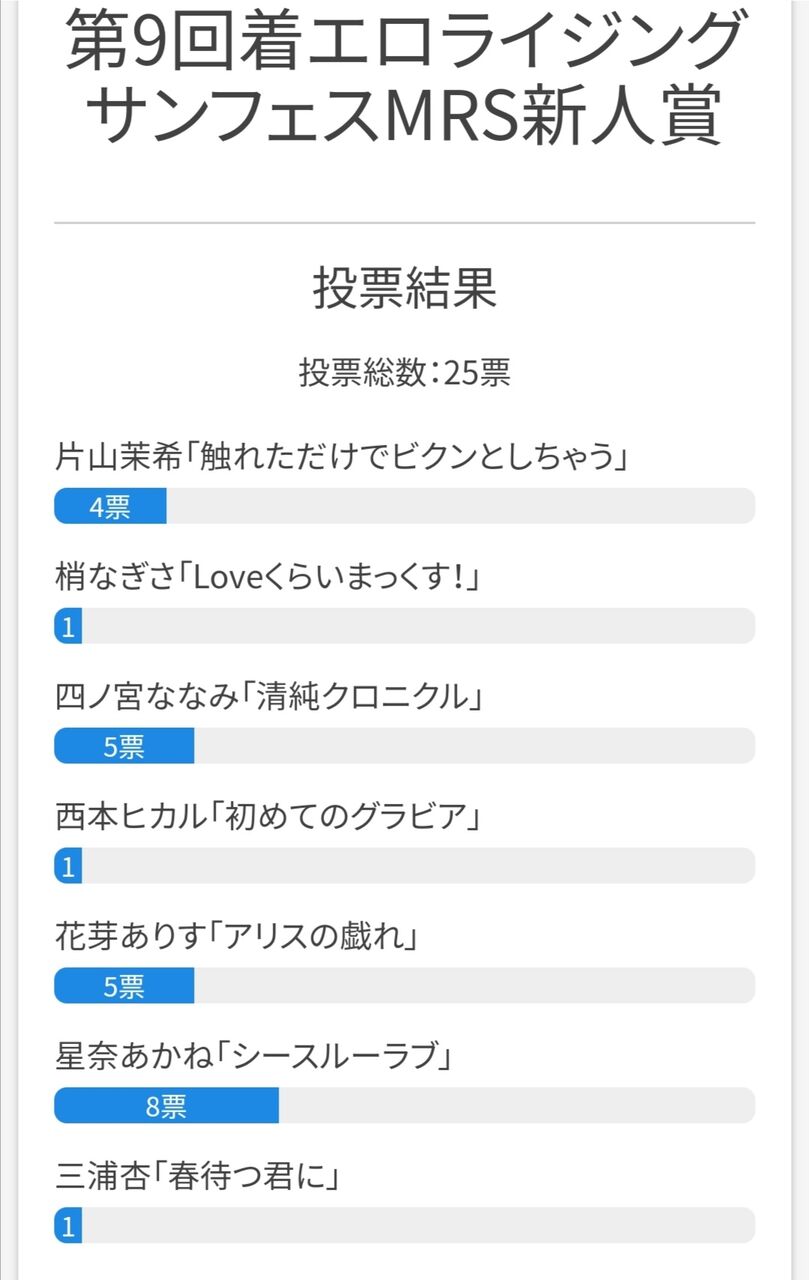Screen dimensions: 809x1280
Task: Click the blue 1-vote bar under 西本ヒカル
Action: pos(68,866)
